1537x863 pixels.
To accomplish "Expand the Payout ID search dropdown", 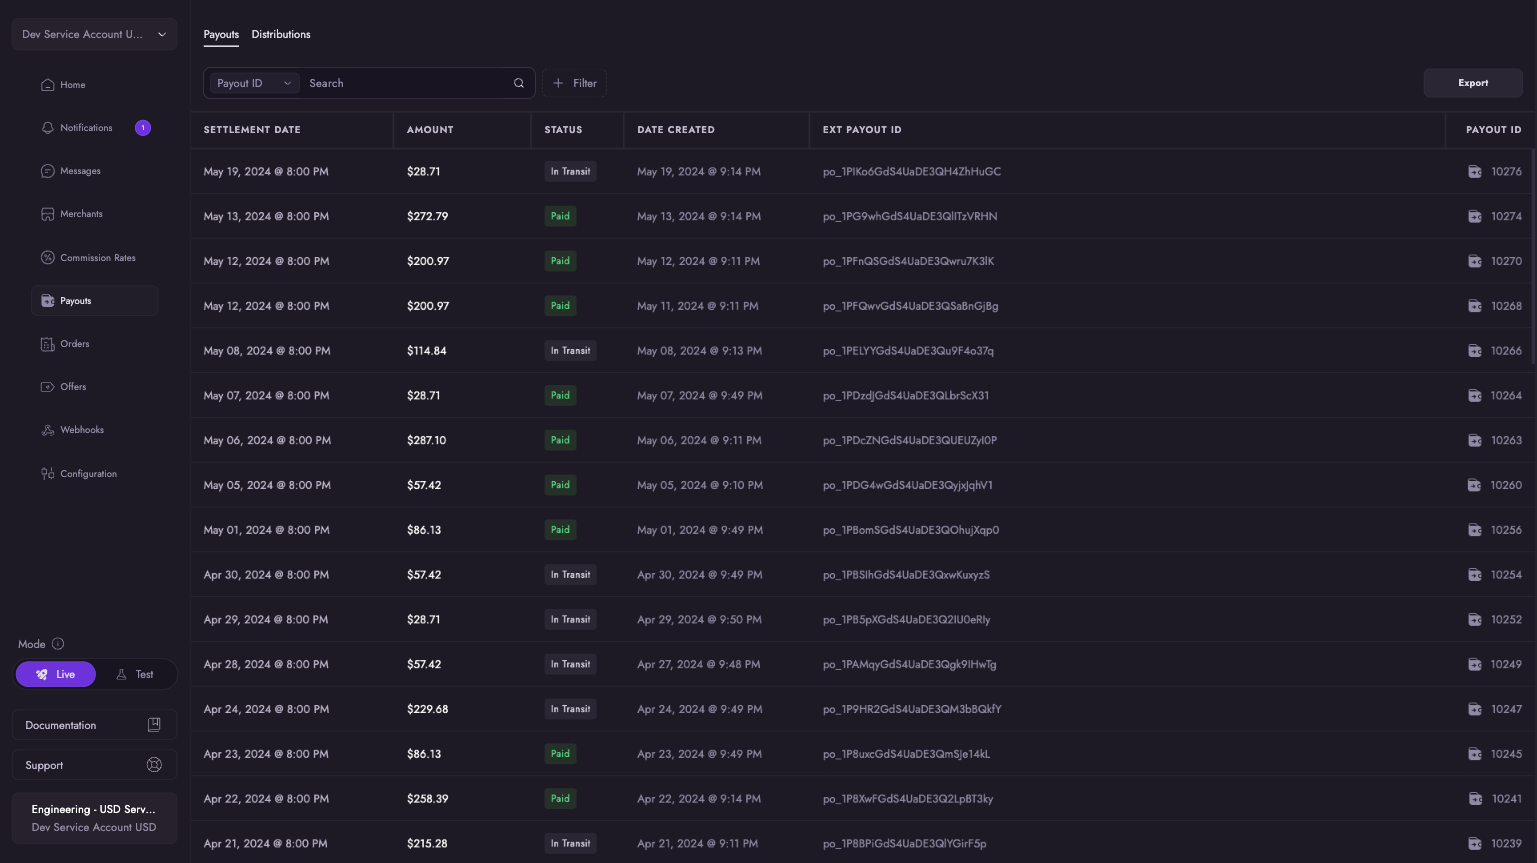I will pyautogui.click(x=254, y=83).
